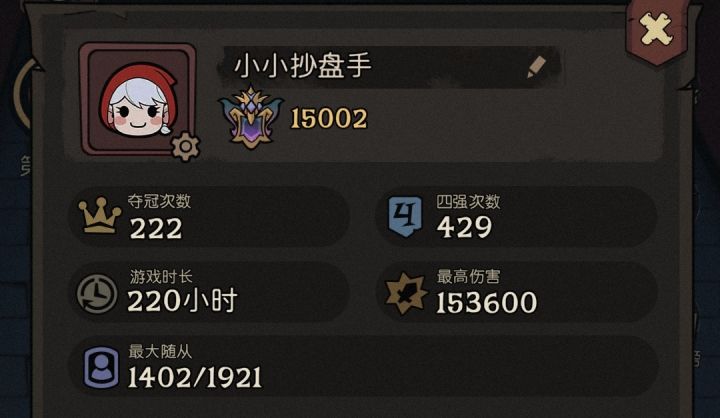
Task: Click the player name 小小抄盘手 field
Action: point(390,67)
